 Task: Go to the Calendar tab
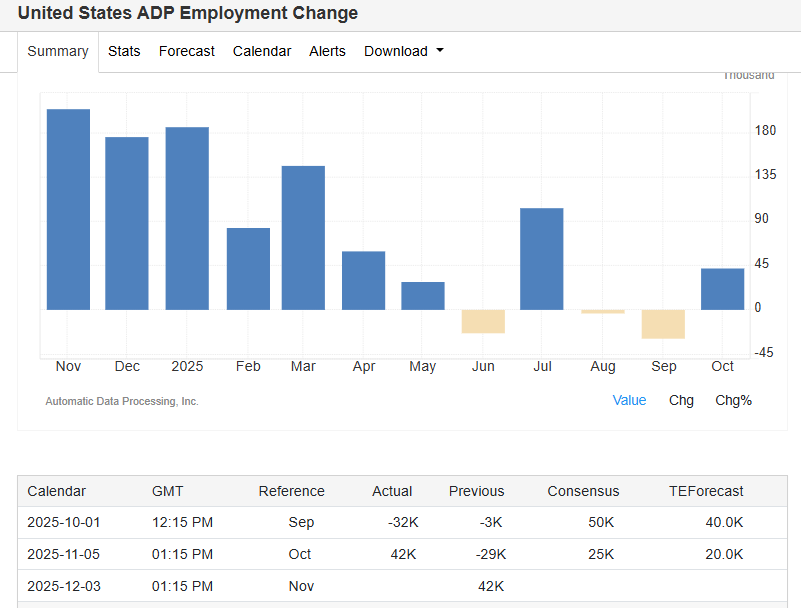[x=262, y=51]
